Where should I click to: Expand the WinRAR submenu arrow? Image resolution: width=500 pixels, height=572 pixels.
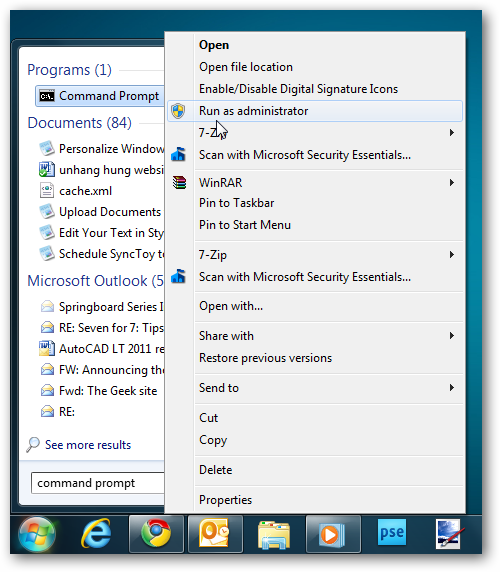pyautogui.click(x=452, y=182)
